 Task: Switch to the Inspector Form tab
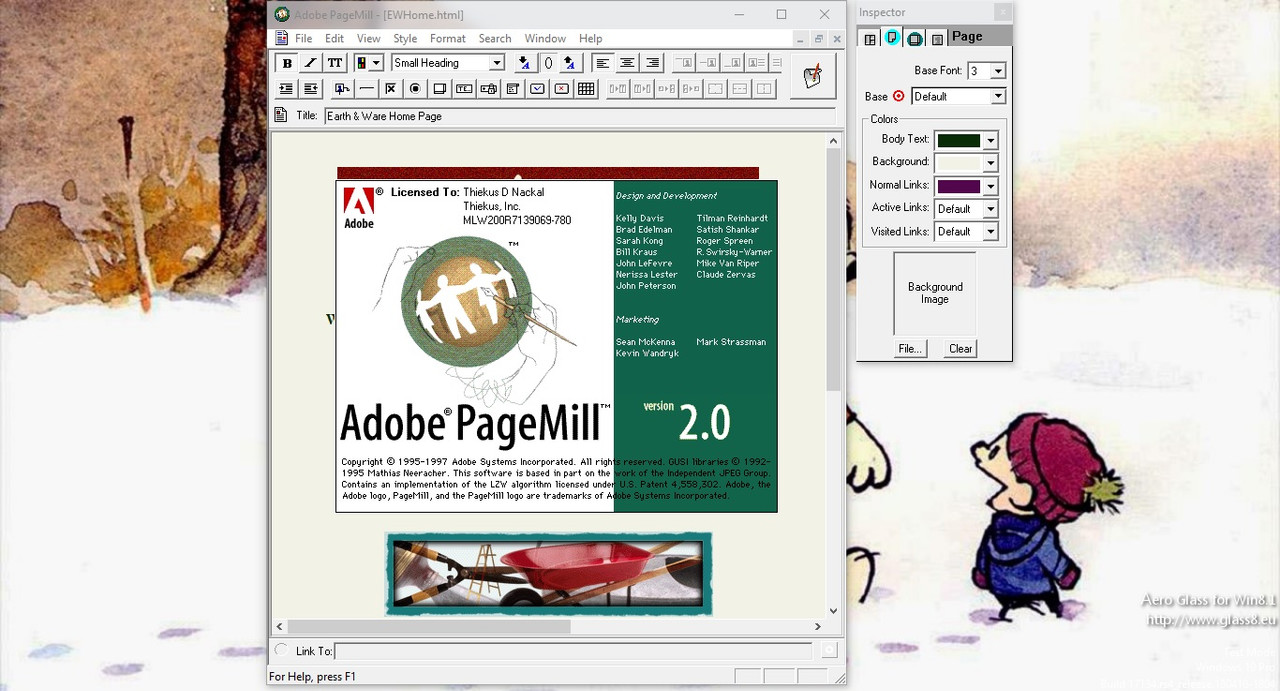point(915,38)
